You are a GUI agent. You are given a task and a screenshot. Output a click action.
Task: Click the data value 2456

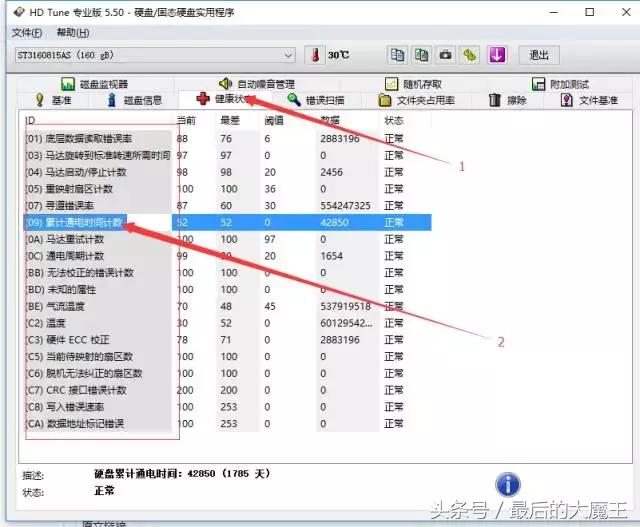pos(331,172)
